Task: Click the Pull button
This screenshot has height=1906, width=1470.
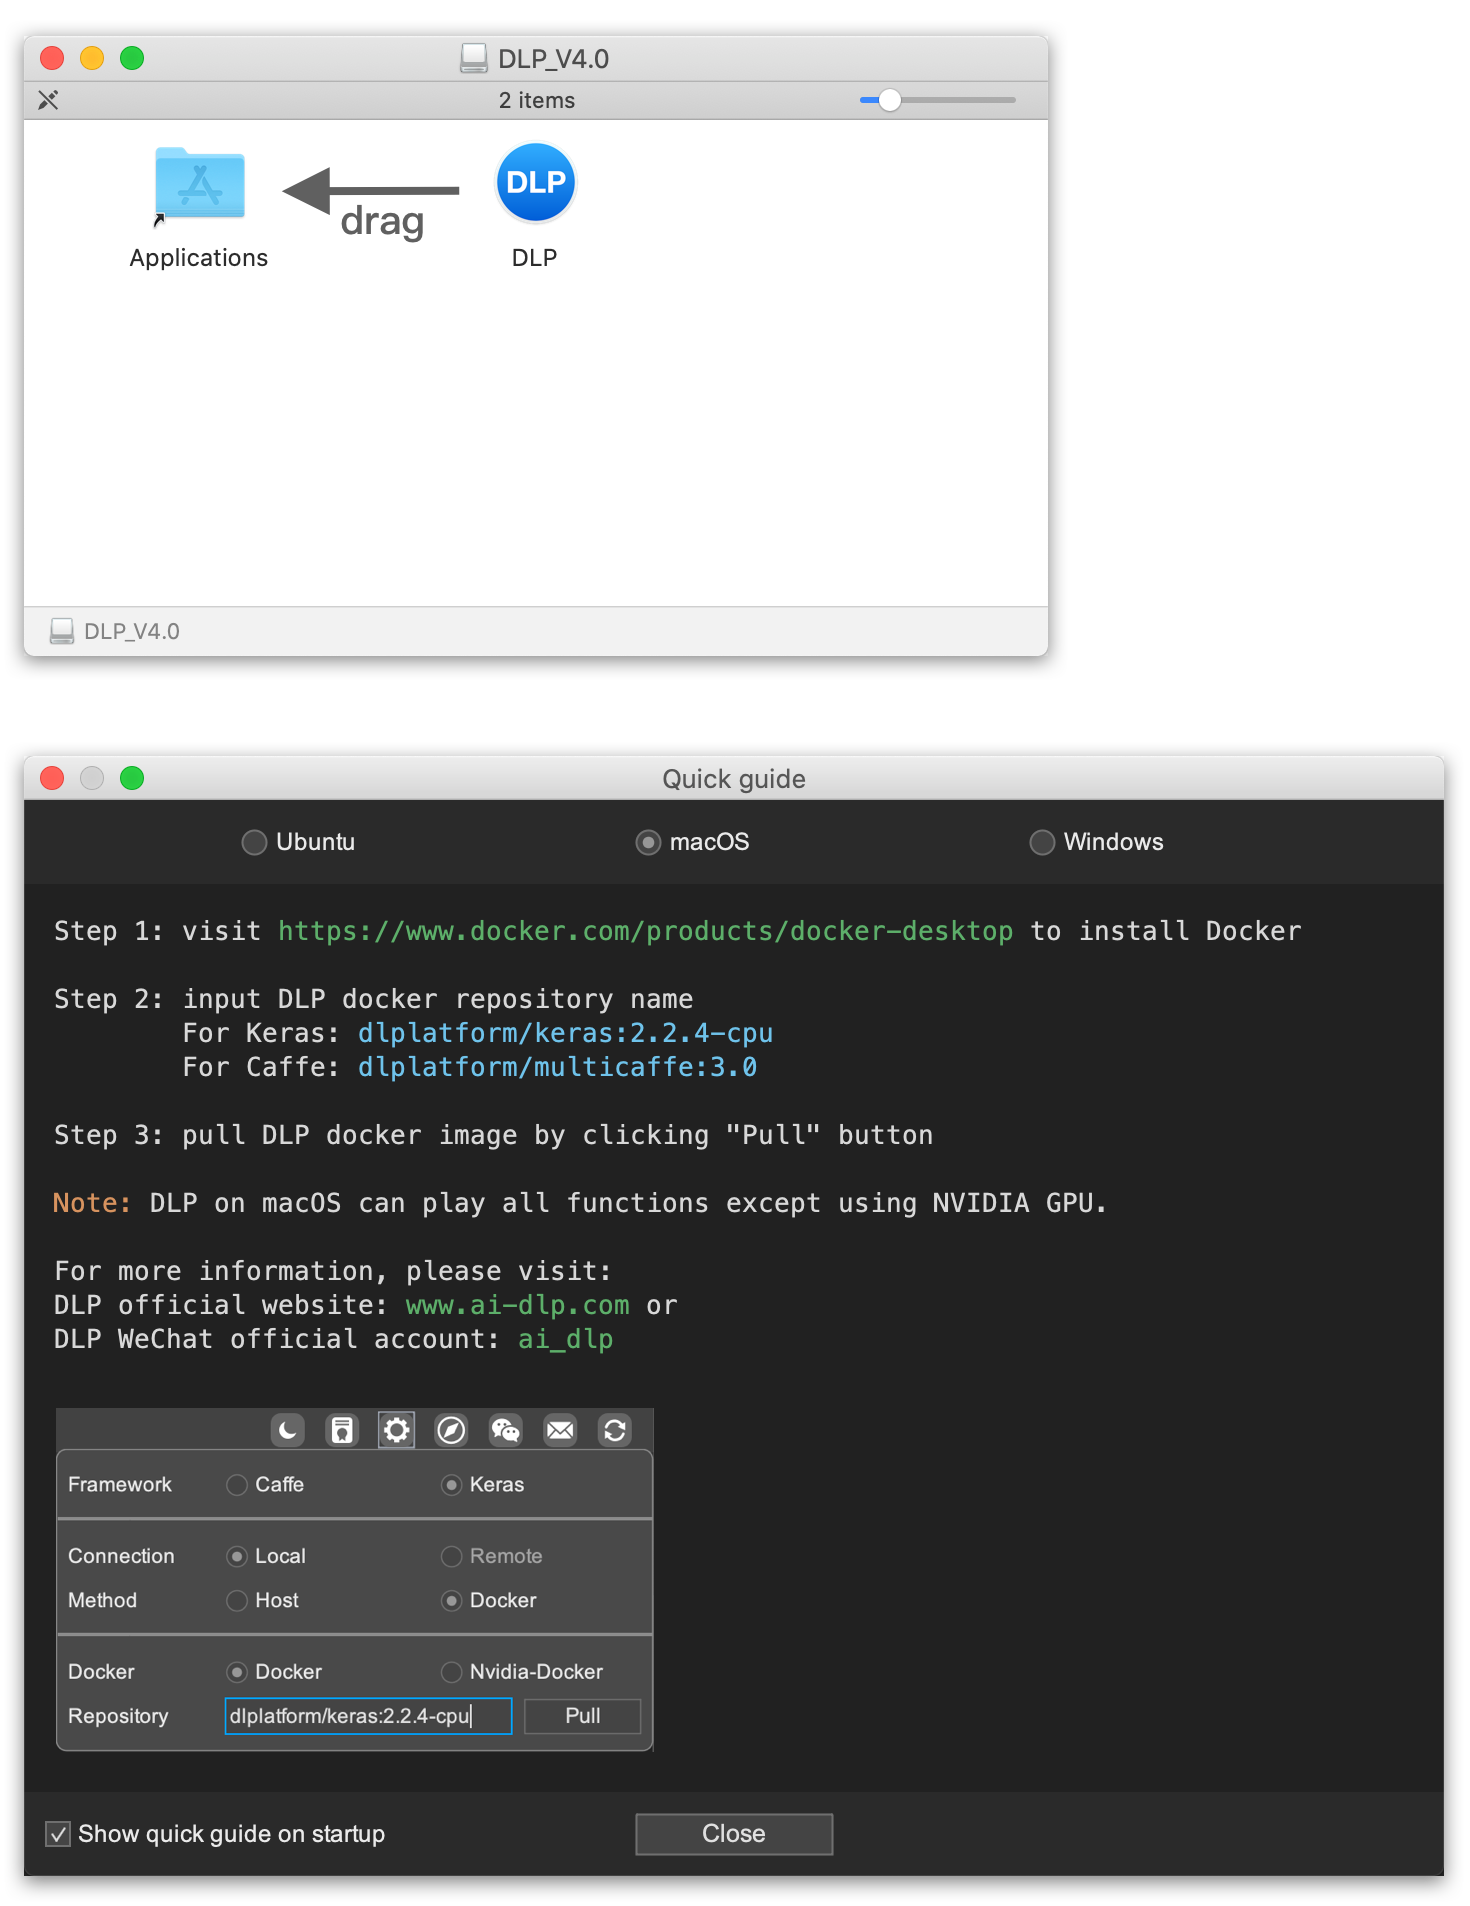Action: point(583,1716)
